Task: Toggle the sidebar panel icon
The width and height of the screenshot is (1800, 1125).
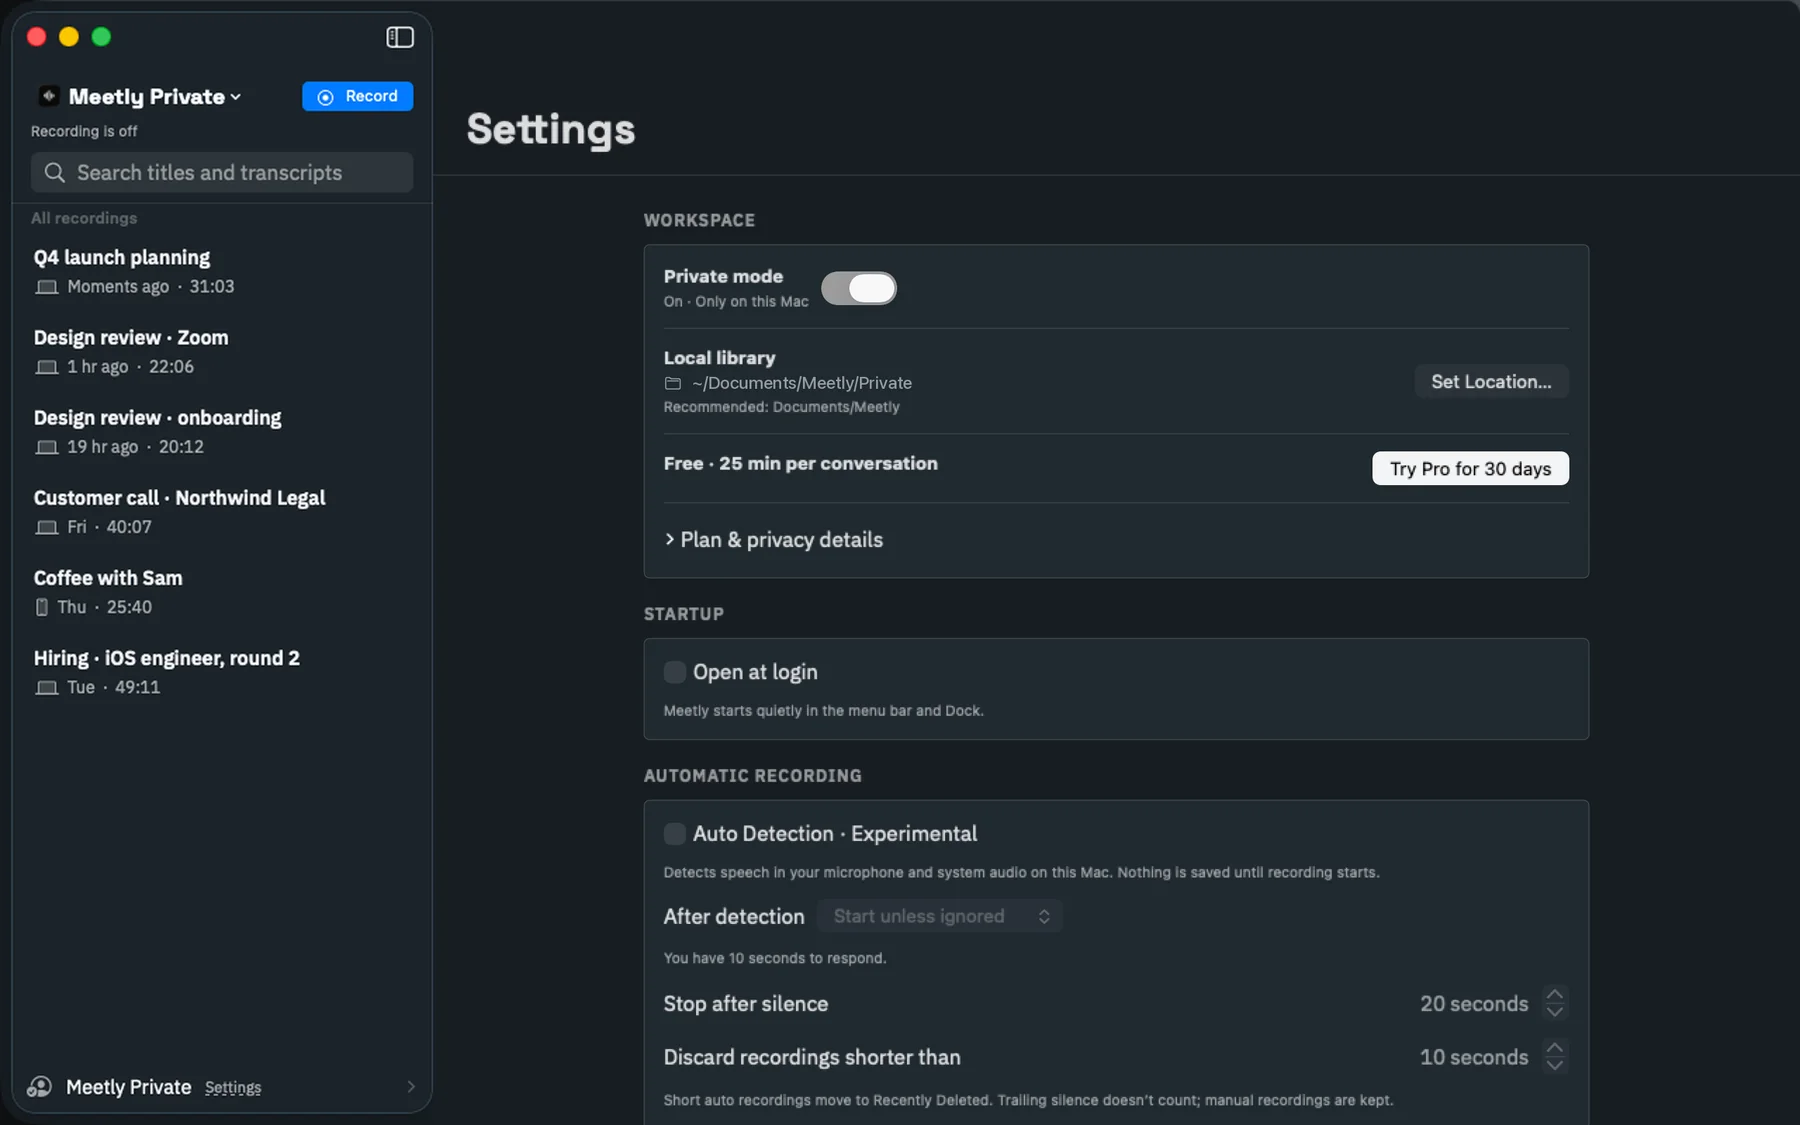Action: click(x=400, y=37)
